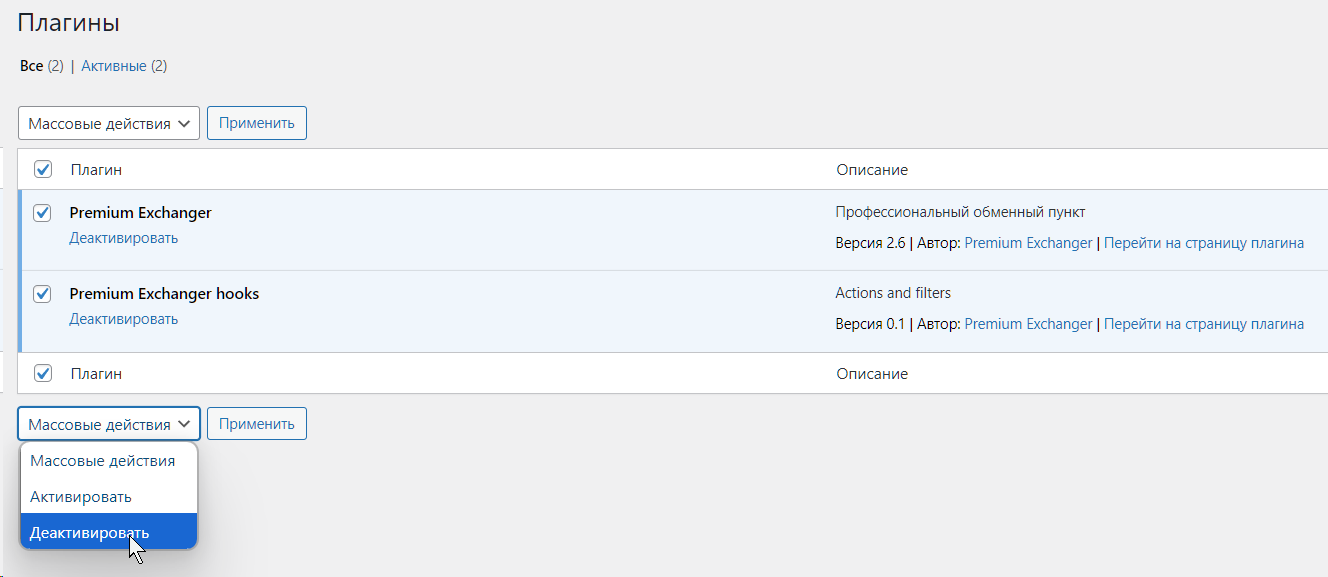Open author link for Premium Exchanger version 2.6

[x=1028, y=243]
